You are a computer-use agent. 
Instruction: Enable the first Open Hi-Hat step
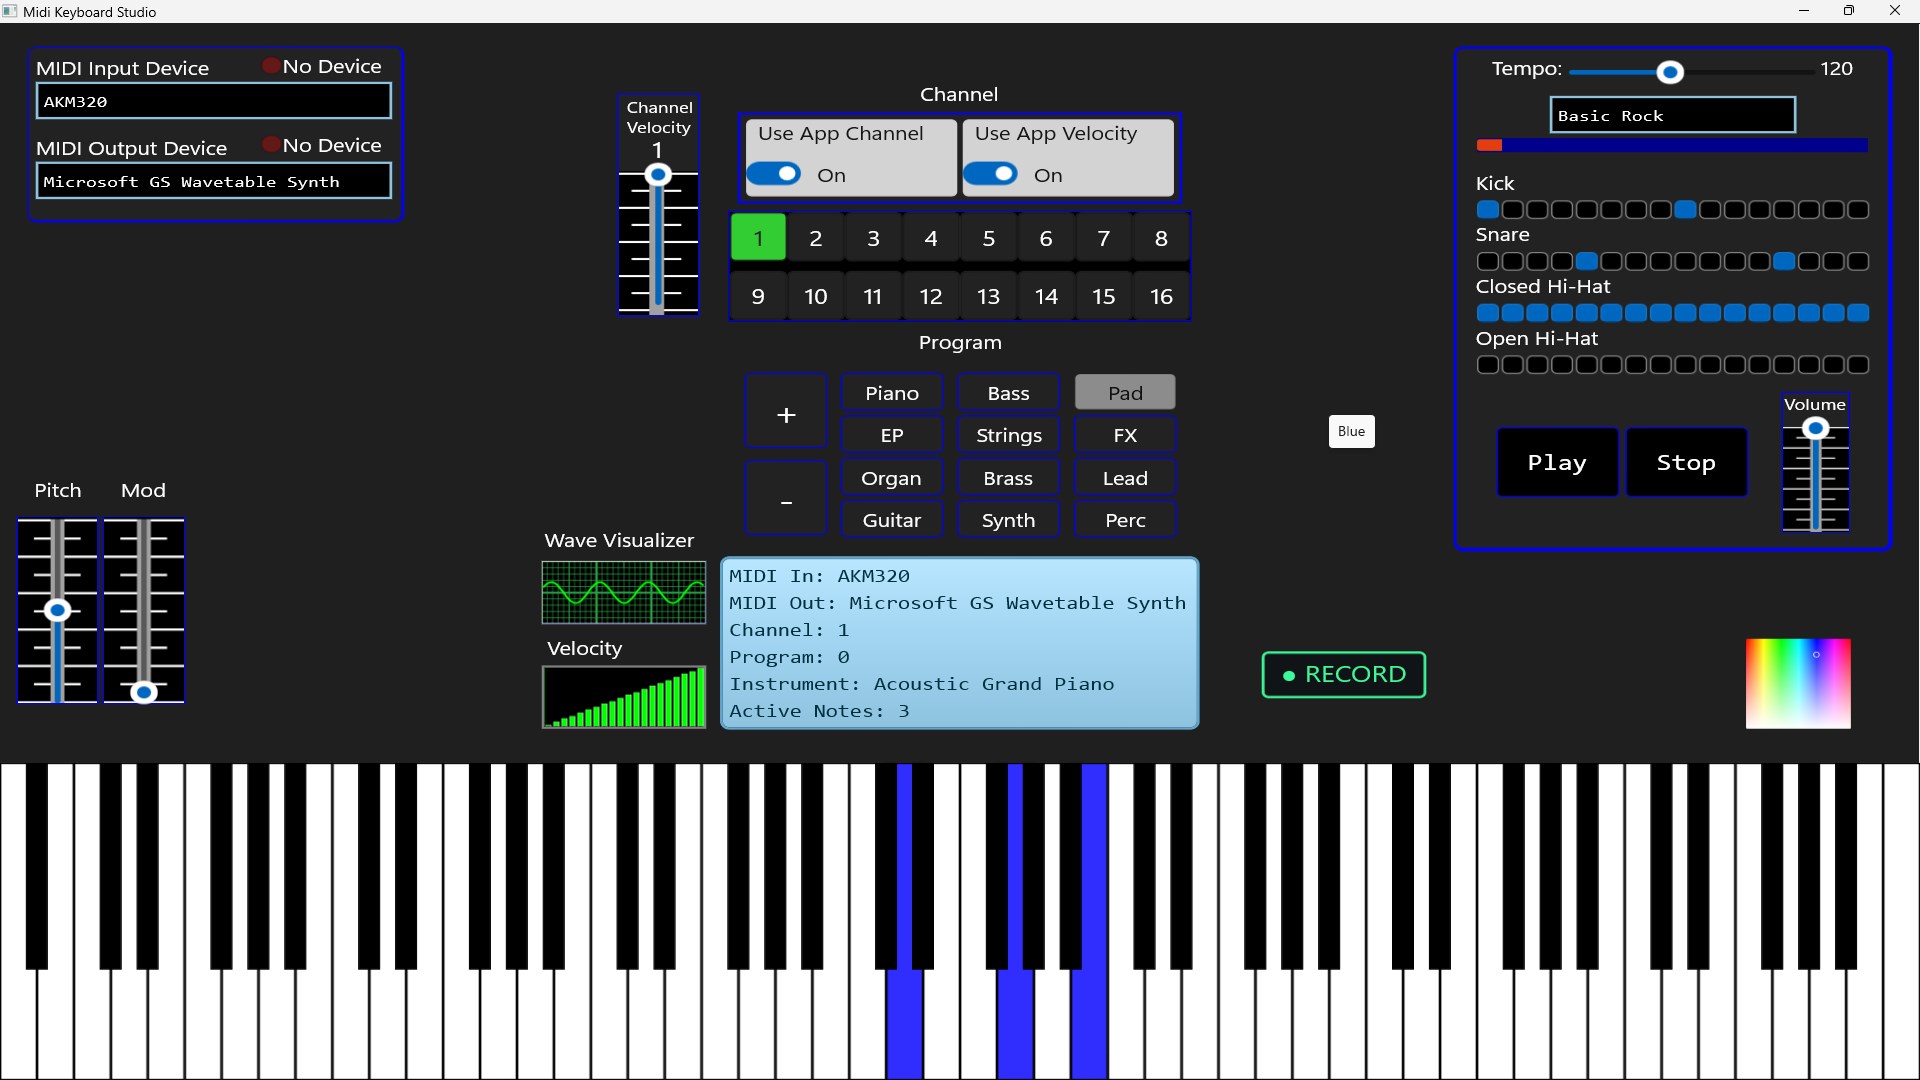coord(1488,365)
